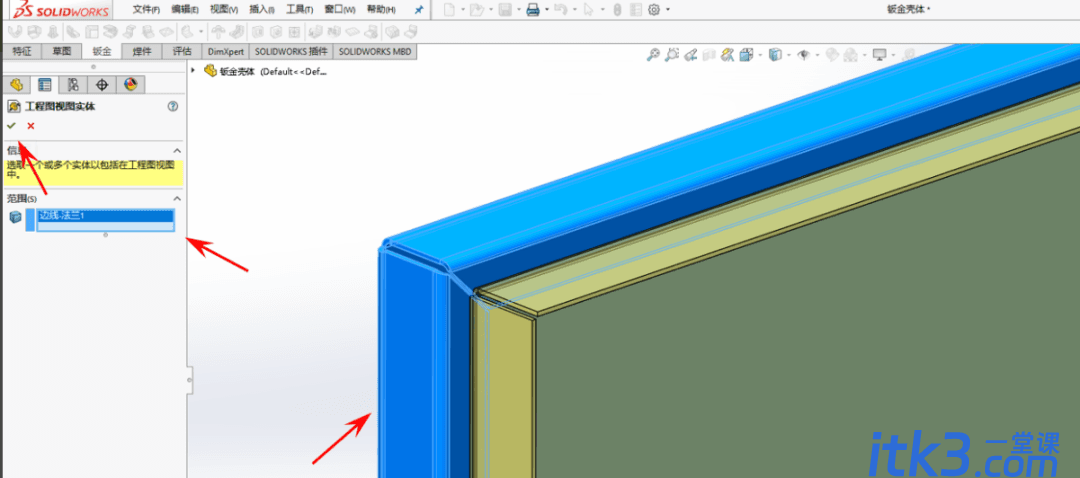The height and width of the screenshot is (478, 1080).
Task: Click View Settings monitor icon
Action: point(879,54)
